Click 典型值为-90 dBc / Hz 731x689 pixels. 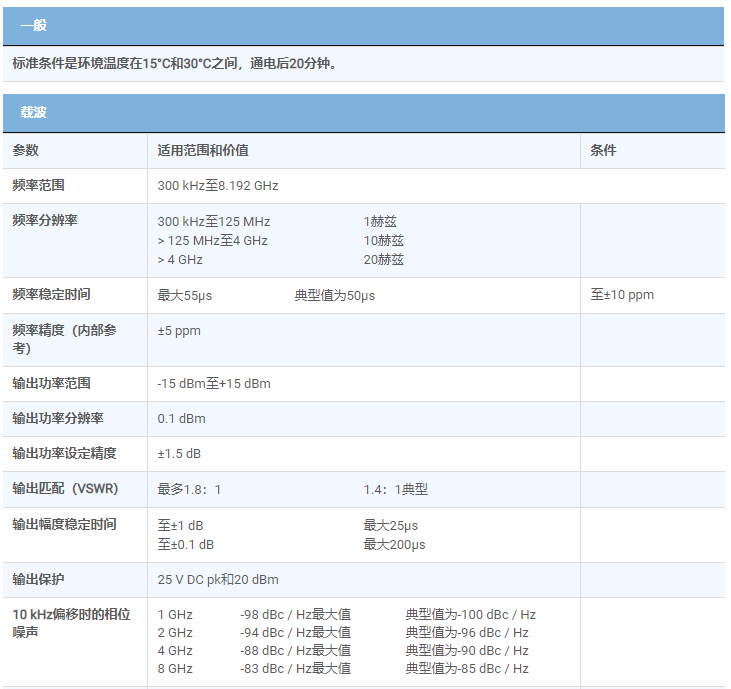click(467, 650)
